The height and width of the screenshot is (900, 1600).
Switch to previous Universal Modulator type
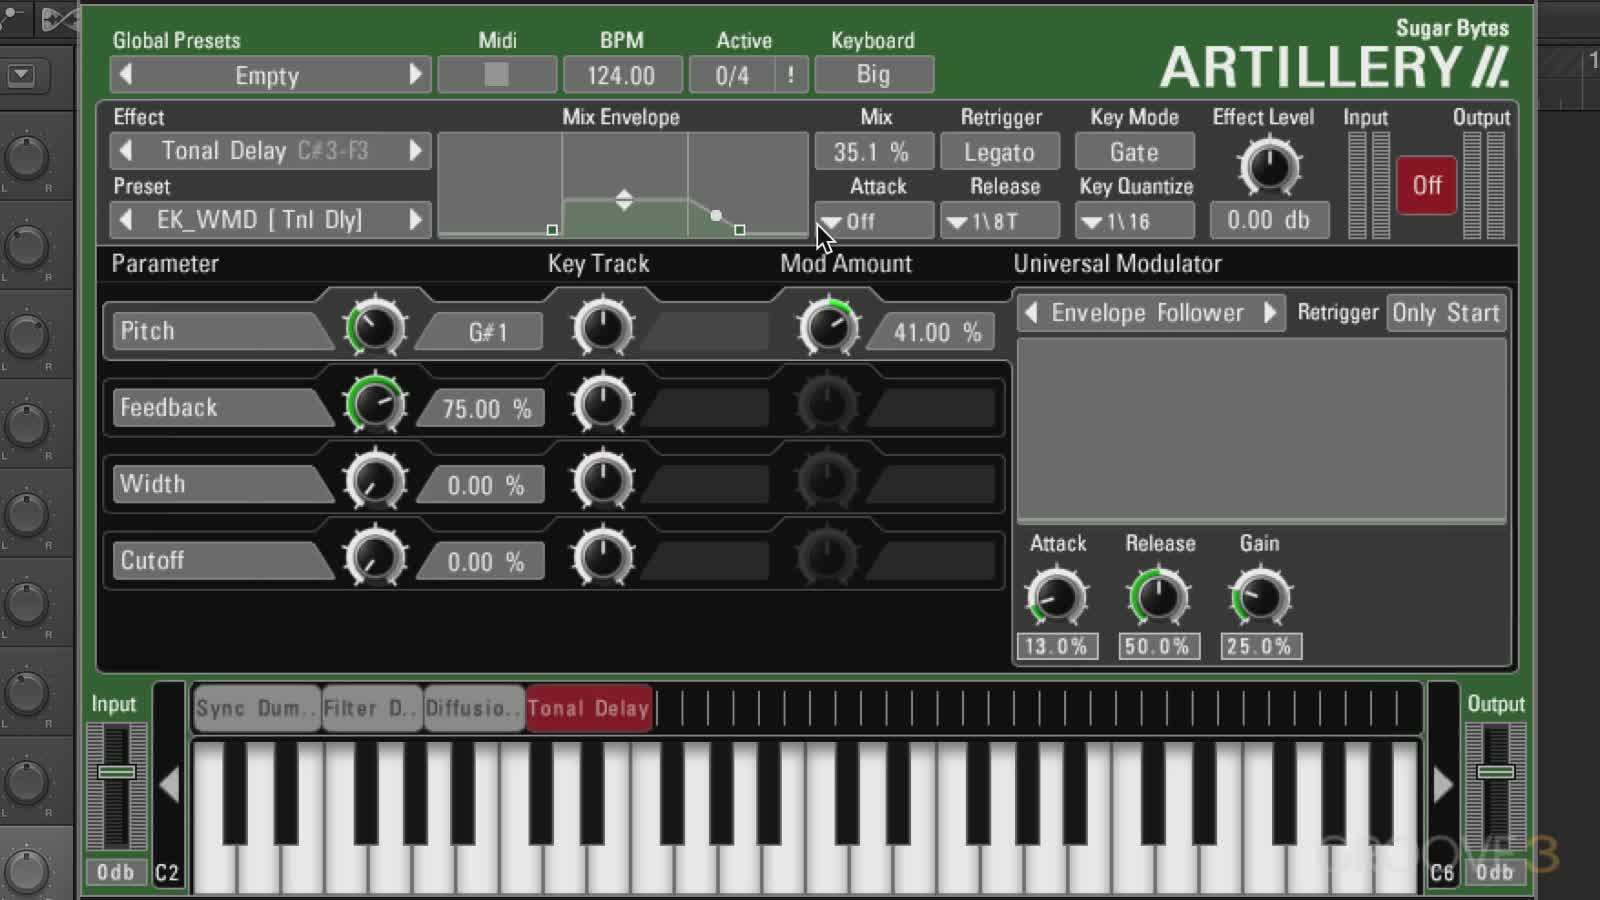pyautogui.click(x=1031, y=312)
